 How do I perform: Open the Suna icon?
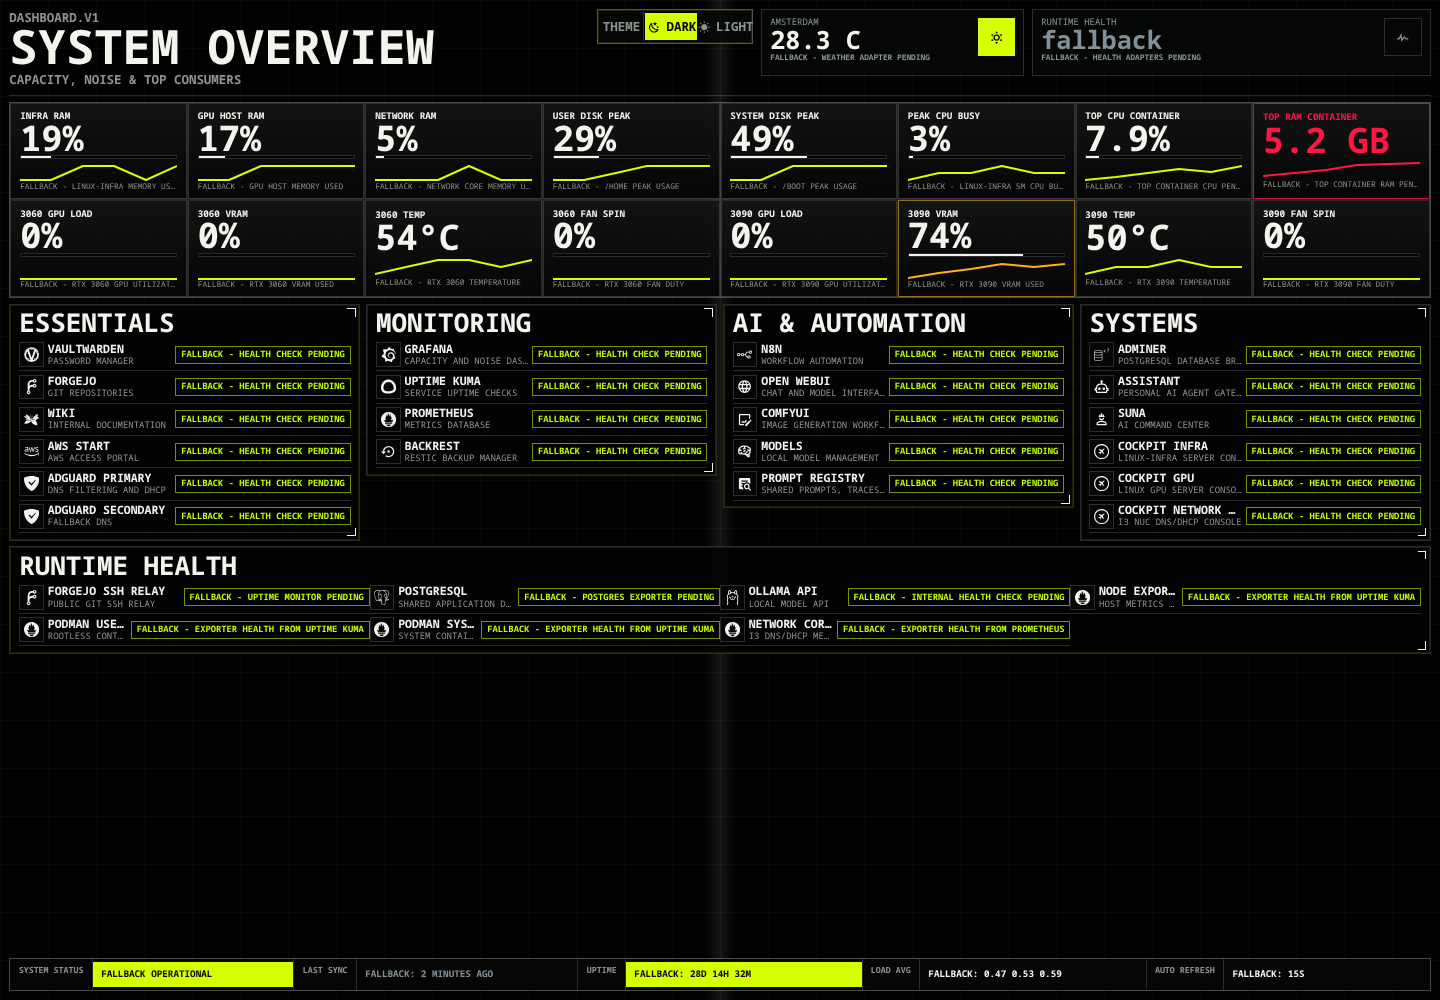pos(1101,419)
